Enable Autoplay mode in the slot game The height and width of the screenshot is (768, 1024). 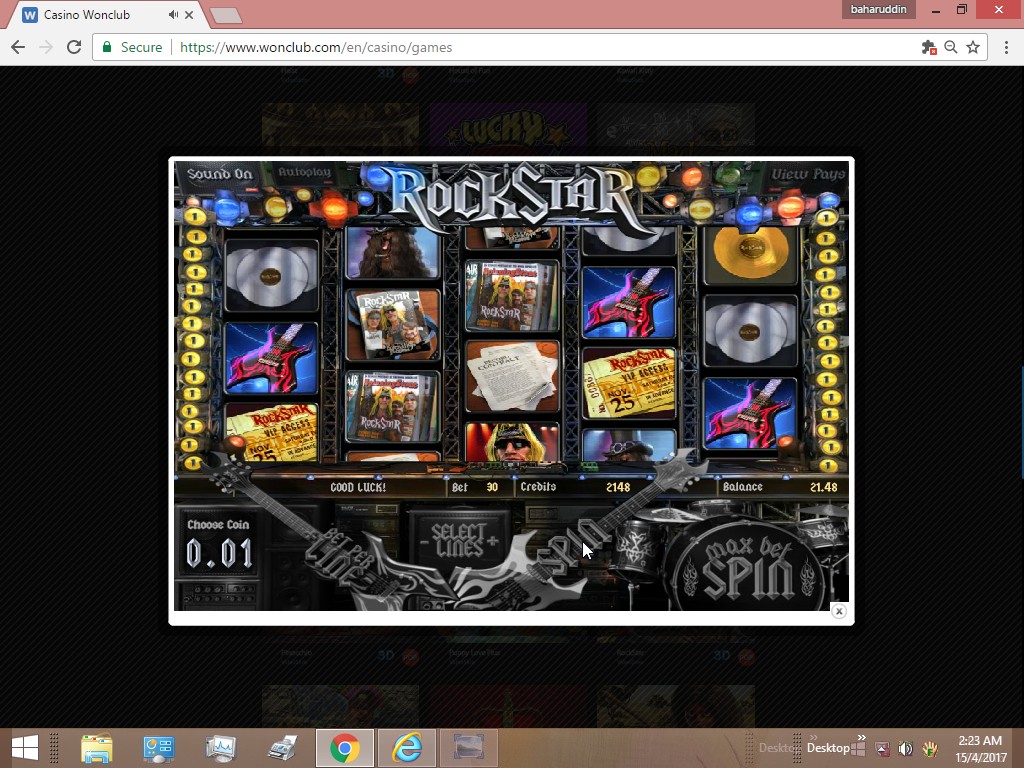coord(304,173)
